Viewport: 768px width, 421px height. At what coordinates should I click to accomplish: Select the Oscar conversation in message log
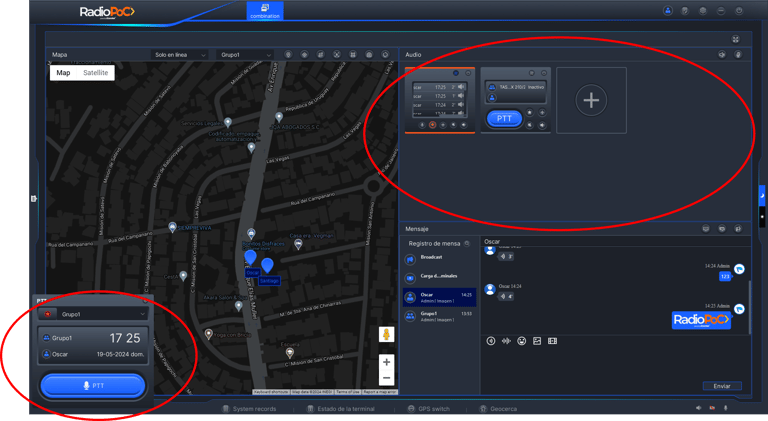click(x=439, y=297)
